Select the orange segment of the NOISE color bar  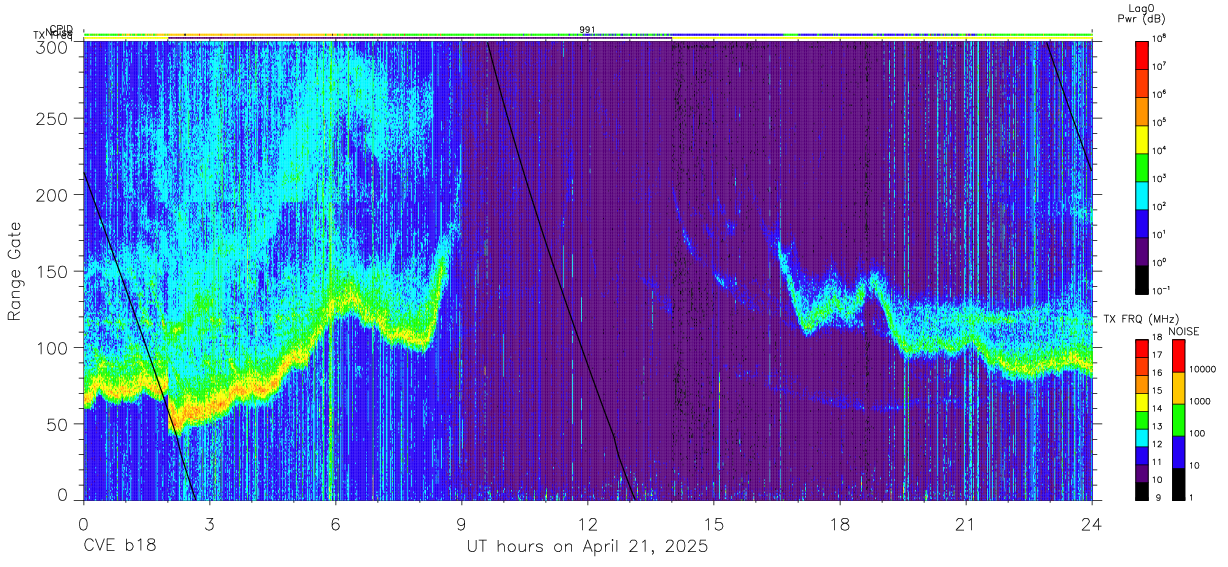click(x=1178, y=387)
